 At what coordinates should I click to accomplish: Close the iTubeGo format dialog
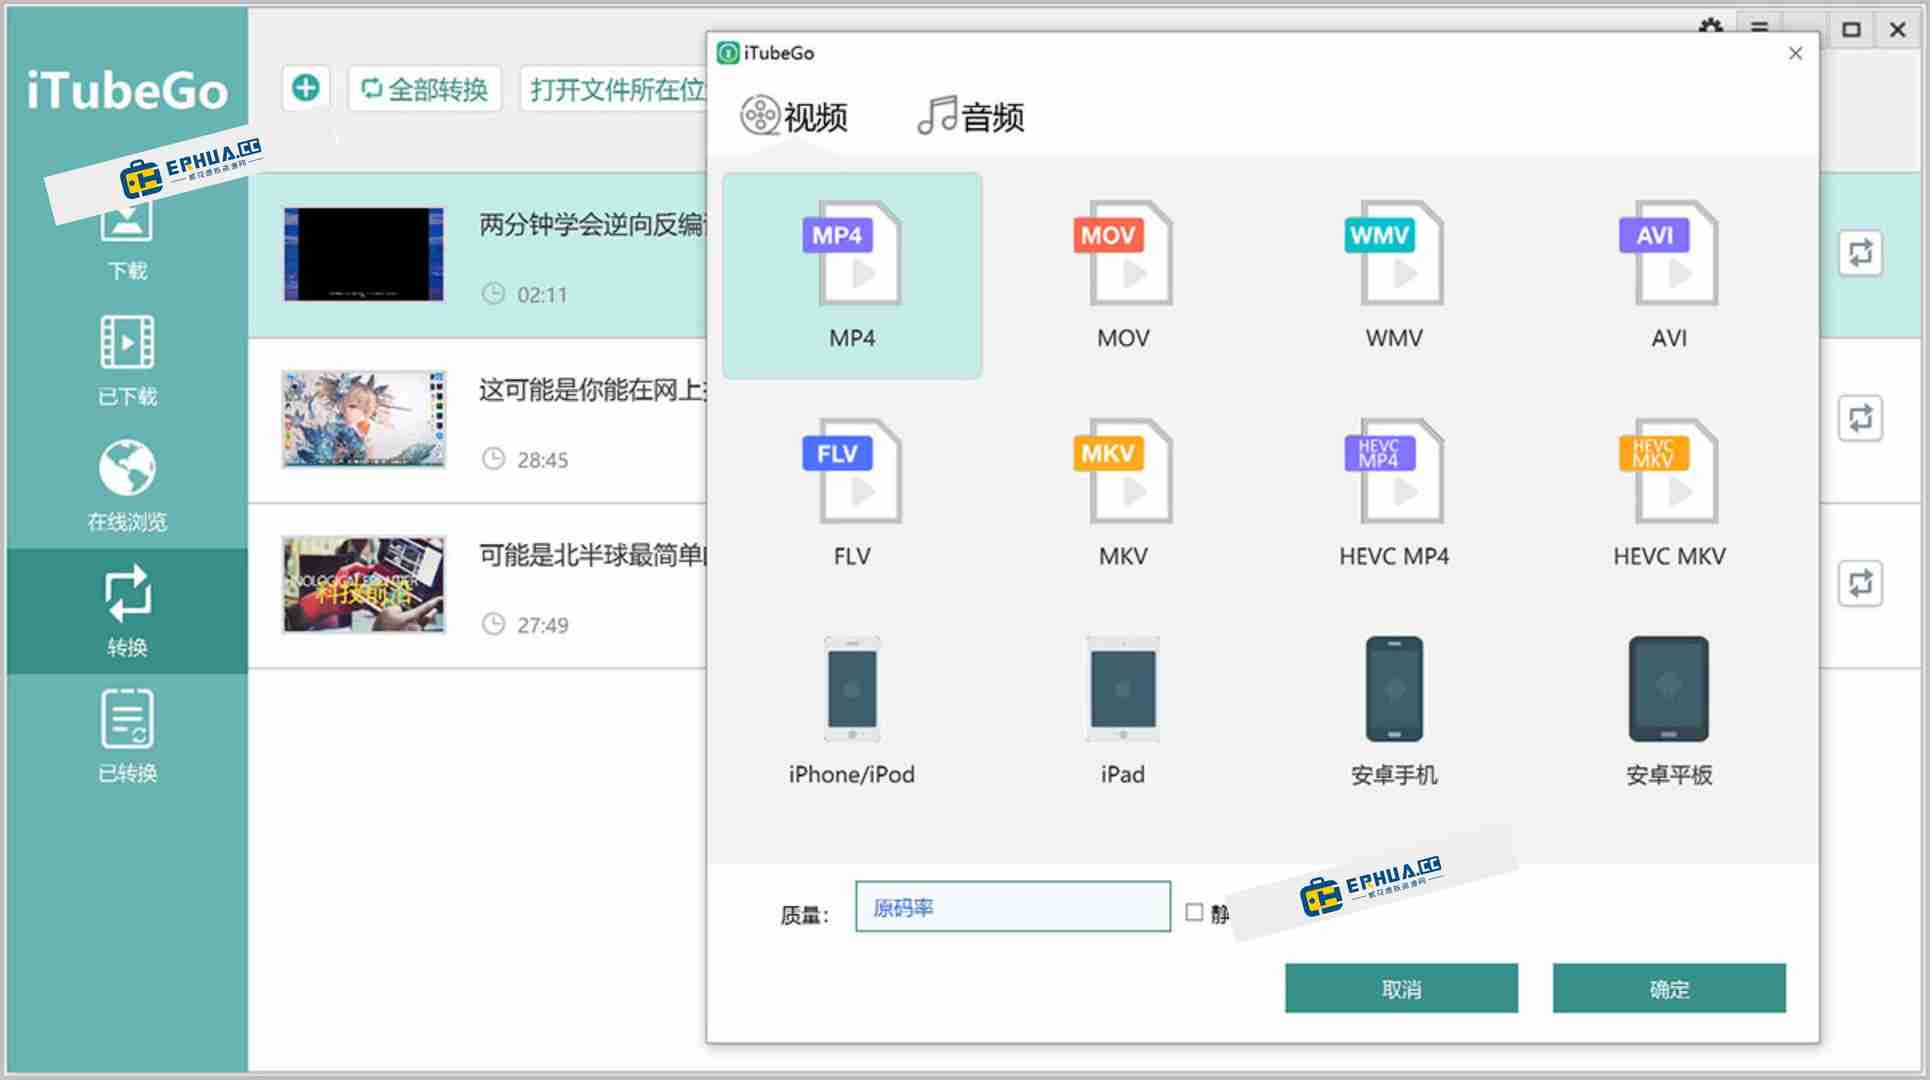click(1795, 53)
